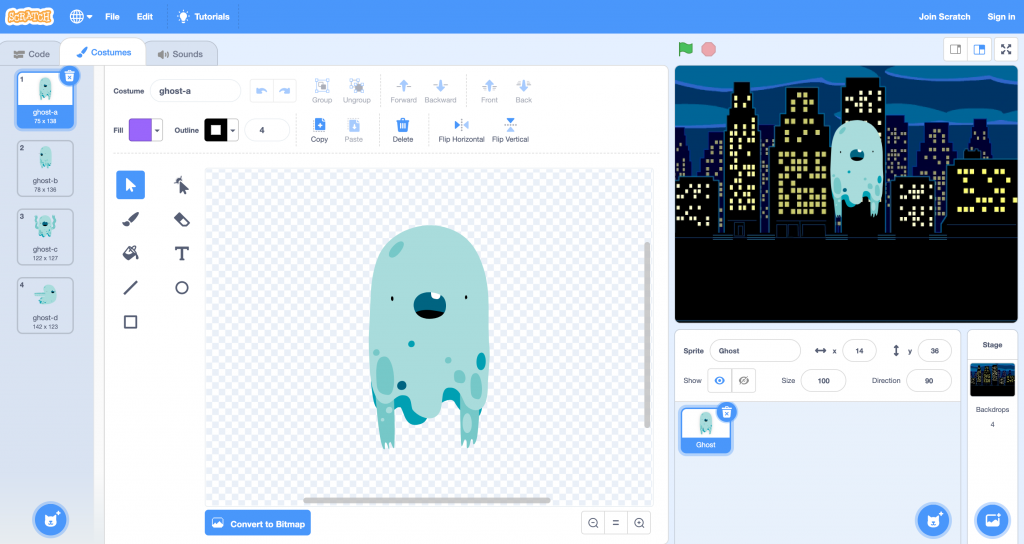Select the Costumes tab

pyautogui.click(x=104, y=52)
